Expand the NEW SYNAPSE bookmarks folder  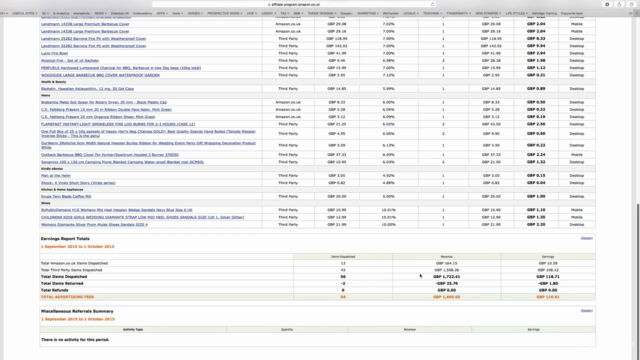pos(488,13)
